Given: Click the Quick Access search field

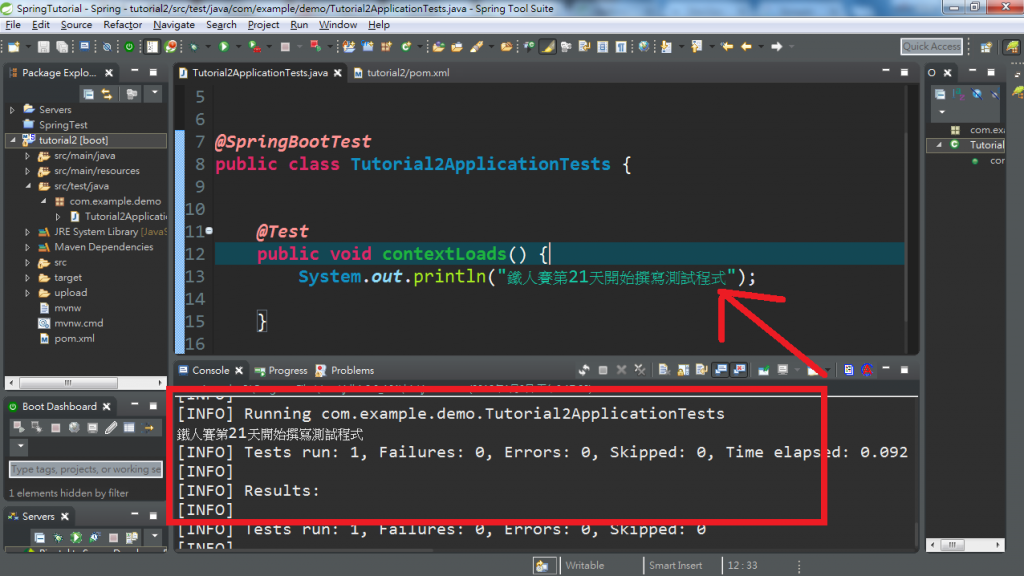Looking at the screenshot, I should click(931, 46).
